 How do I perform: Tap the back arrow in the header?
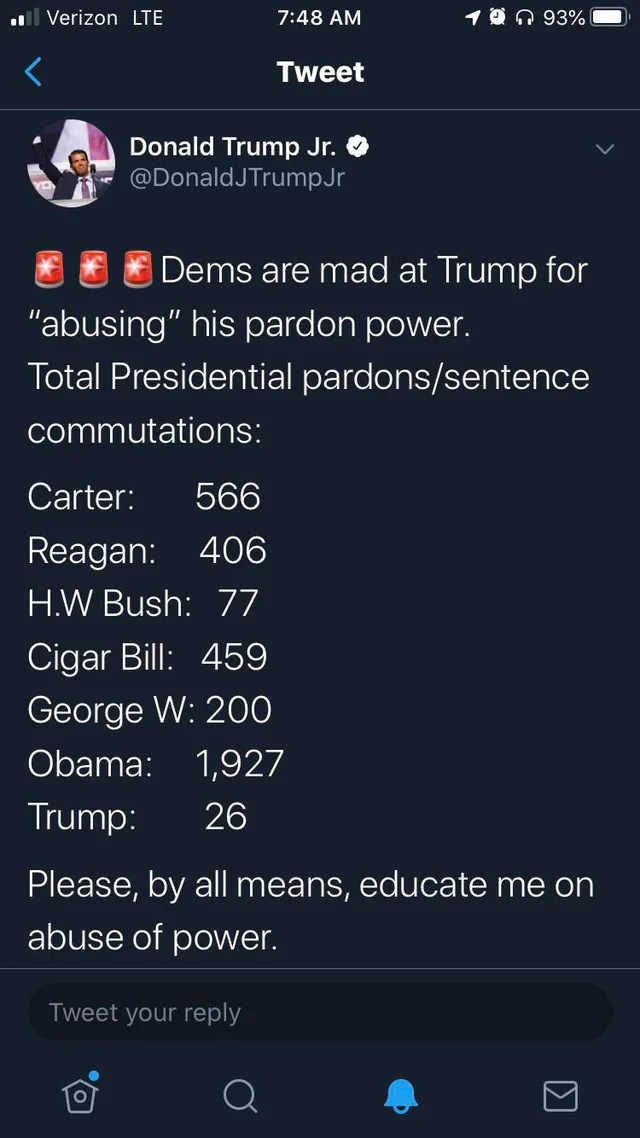[33, 72]
